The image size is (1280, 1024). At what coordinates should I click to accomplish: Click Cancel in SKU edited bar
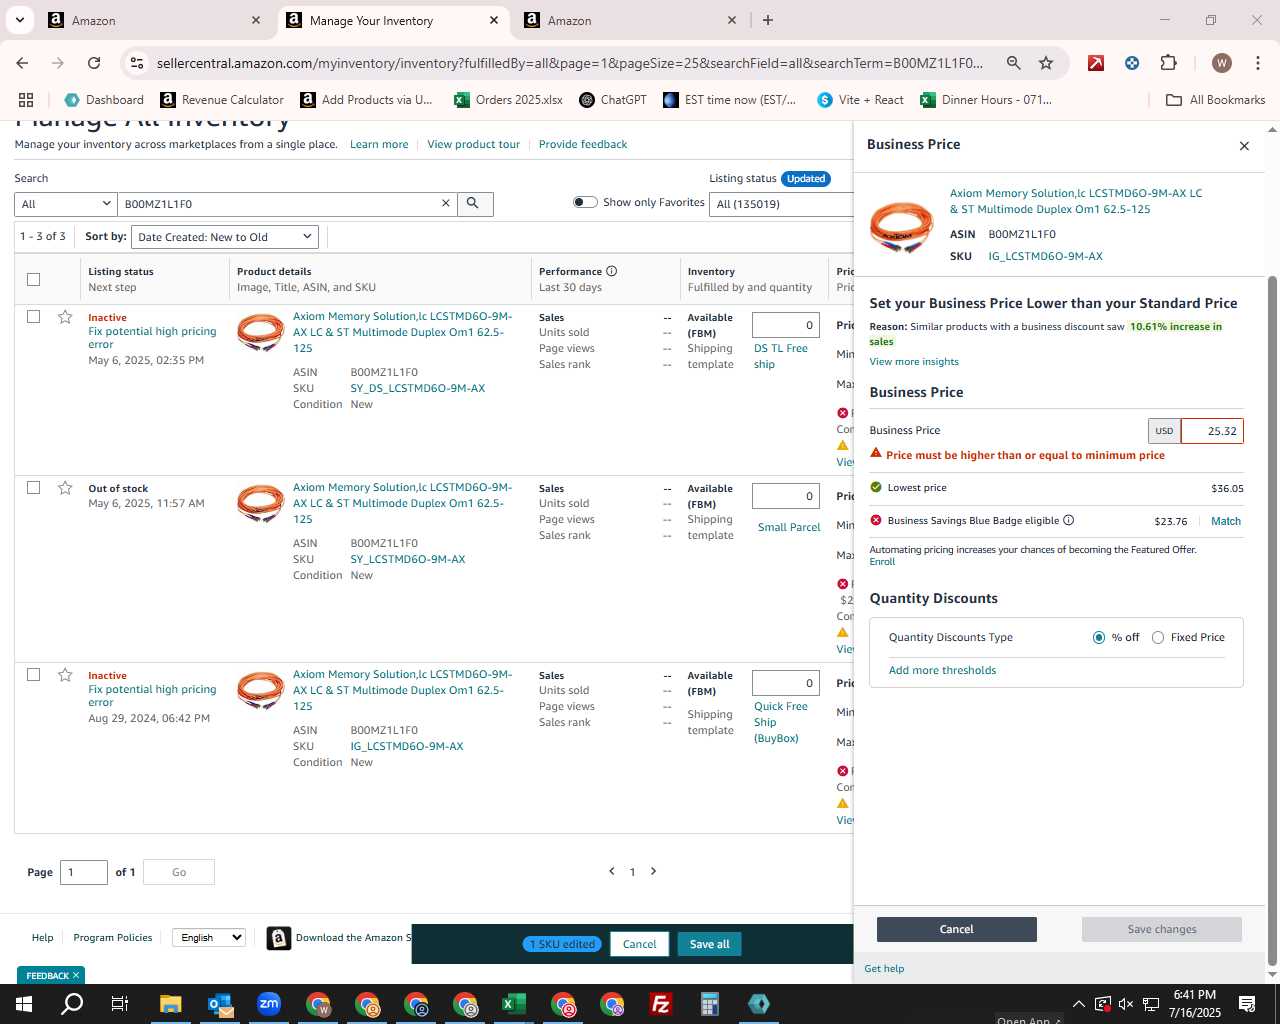coord(640,944)
